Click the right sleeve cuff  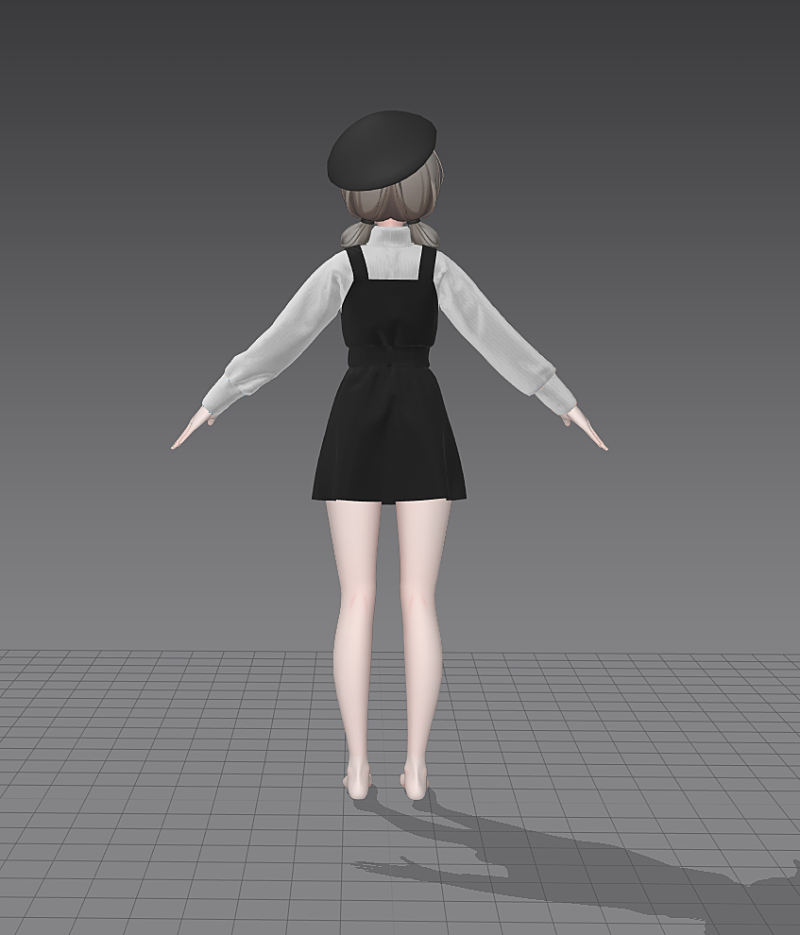[553, 391]
